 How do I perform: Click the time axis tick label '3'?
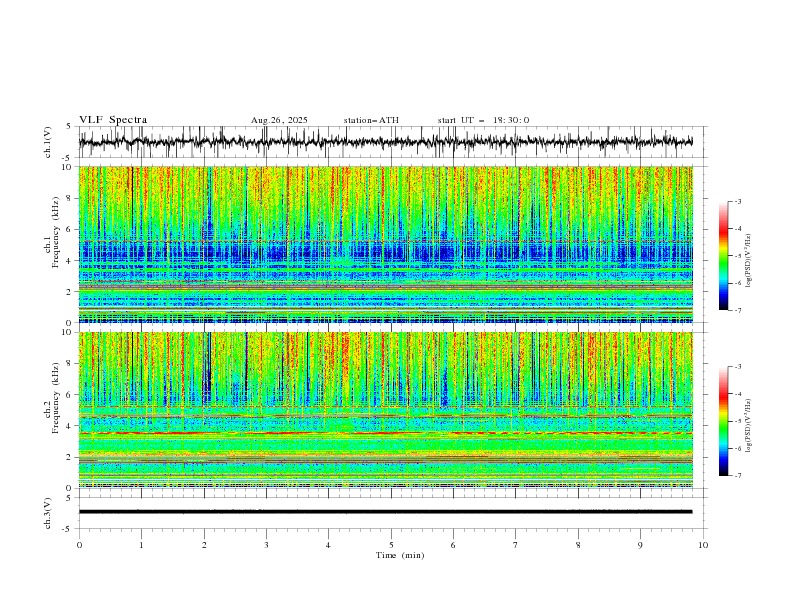266,545
